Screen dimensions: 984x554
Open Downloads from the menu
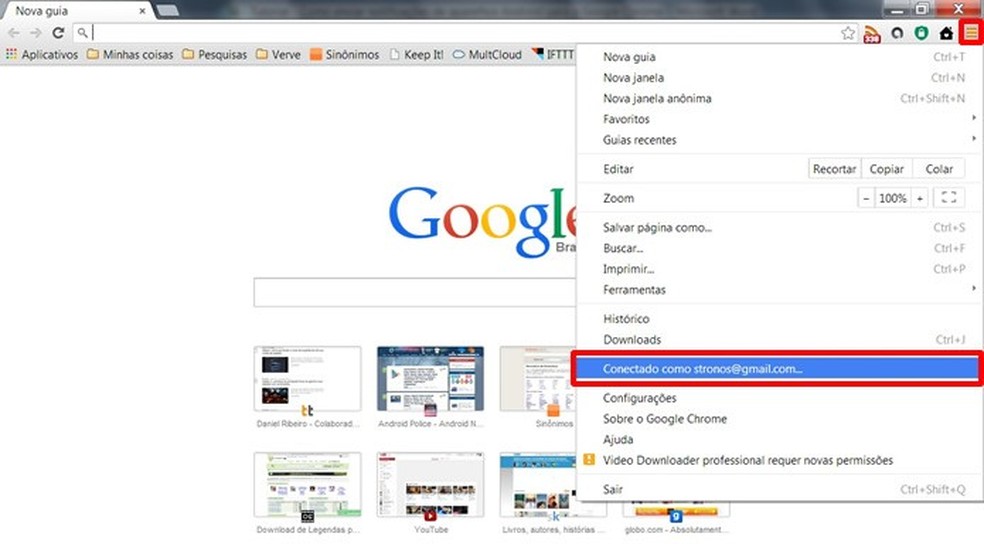coord(779,339)
